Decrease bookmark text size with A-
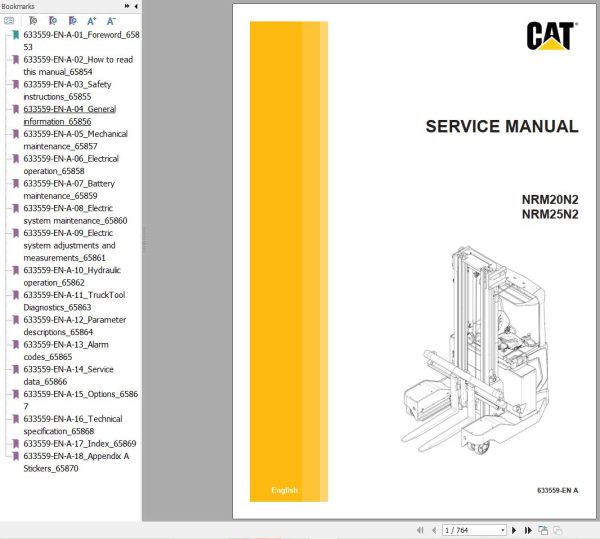 click(x=111, y=21)
